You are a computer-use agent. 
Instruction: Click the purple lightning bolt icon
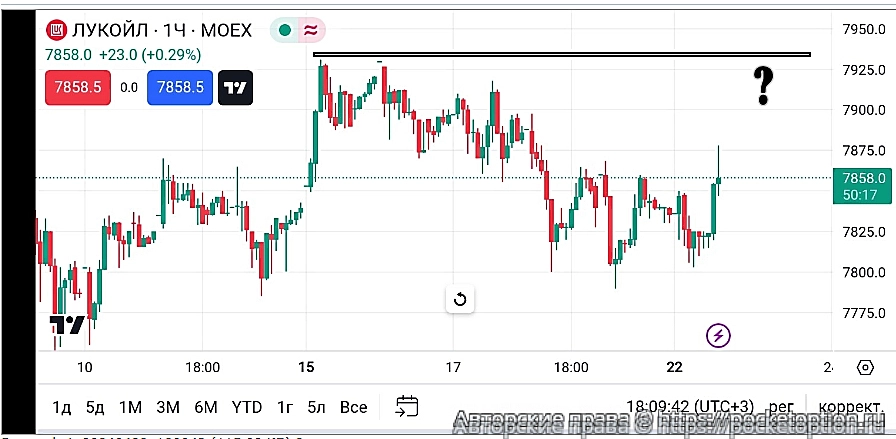(718, 336)
